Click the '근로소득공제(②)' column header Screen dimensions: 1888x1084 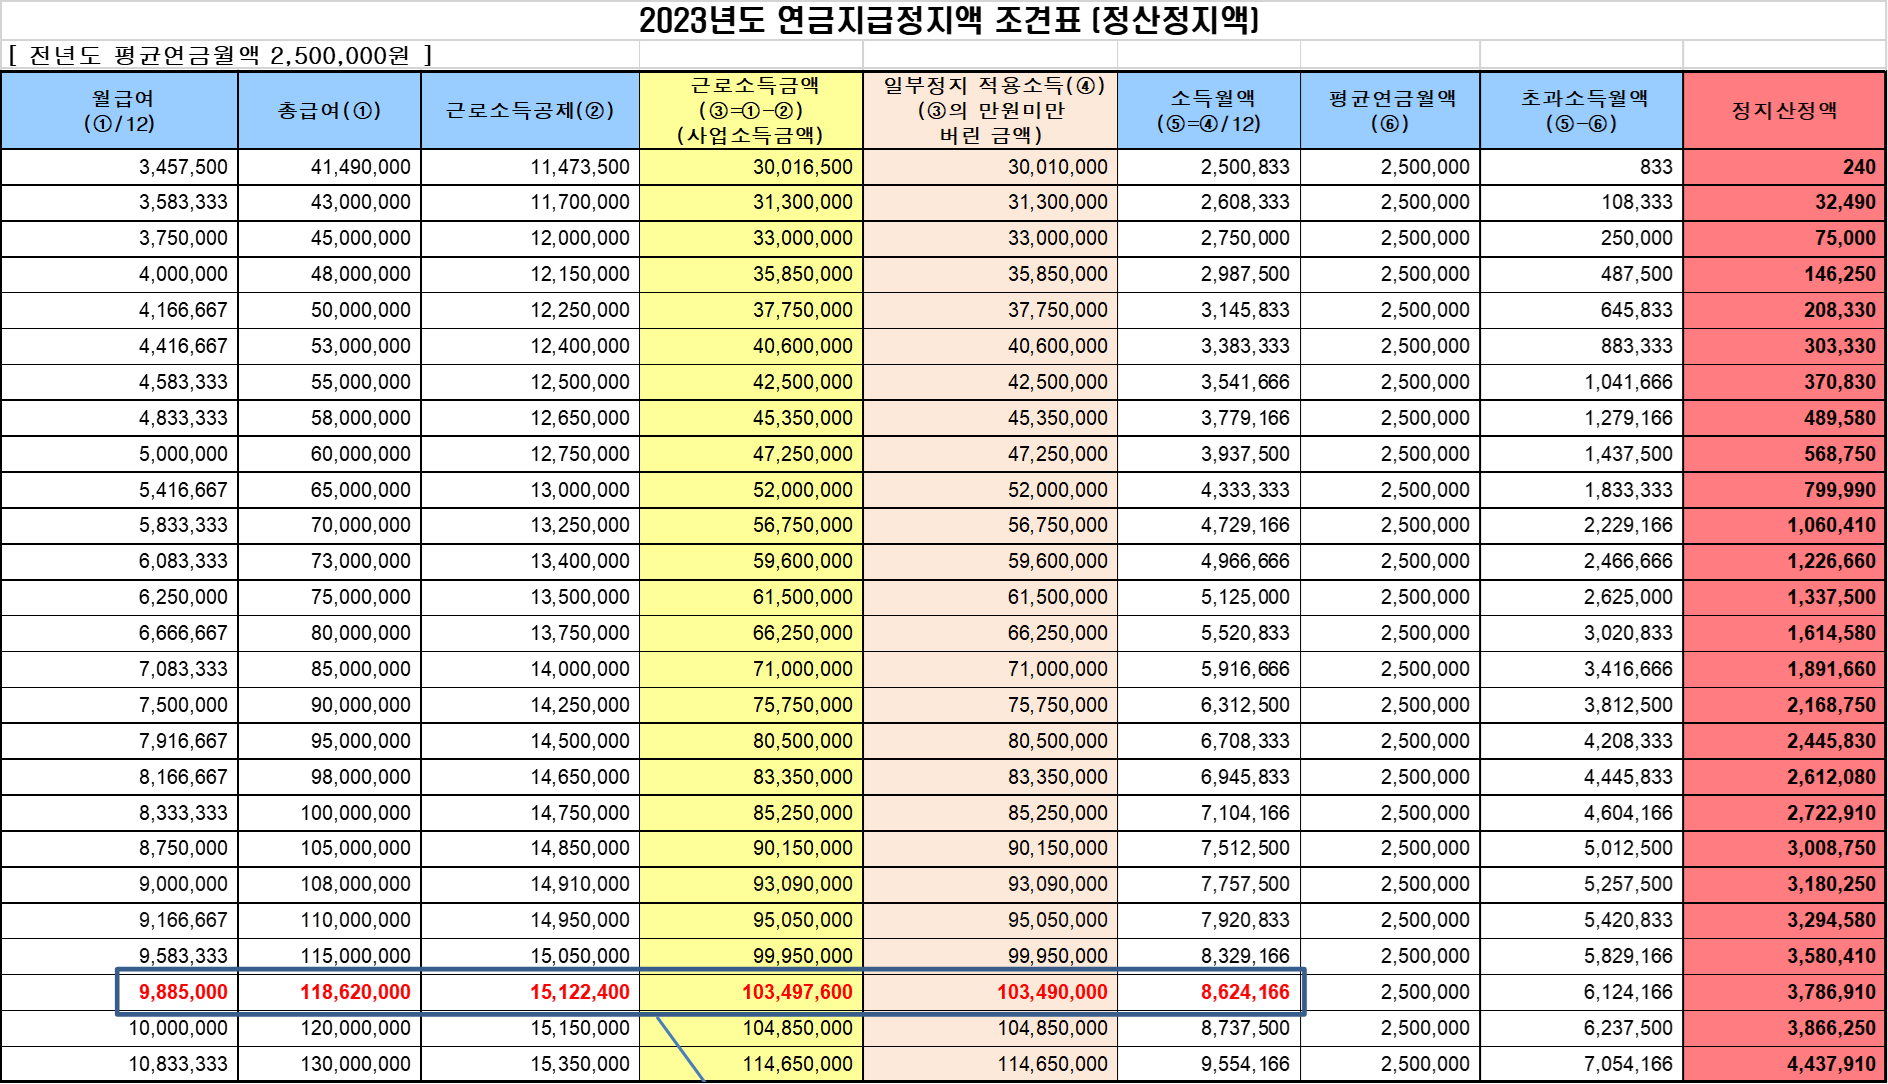(x=530, y=111)
